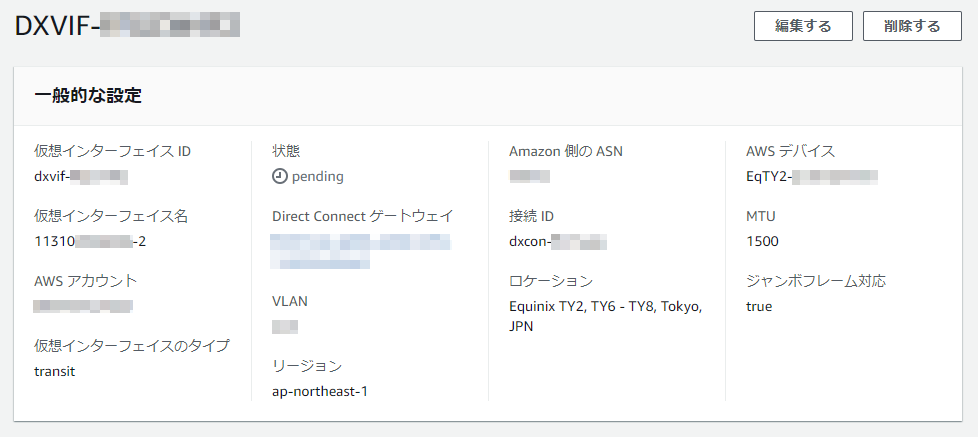Click the ap-northeast-1 region value
This screenshot has width=978, height=437.
tap(320, 391)
